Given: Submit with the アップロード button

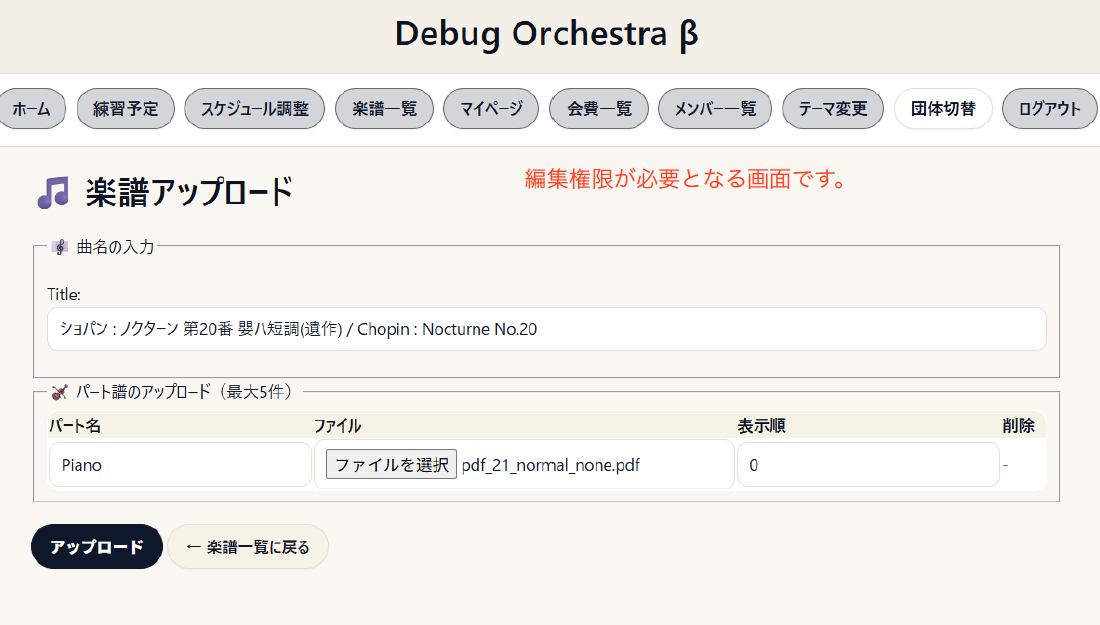Looking at the screenshot, I should click(x=97, y=546).
